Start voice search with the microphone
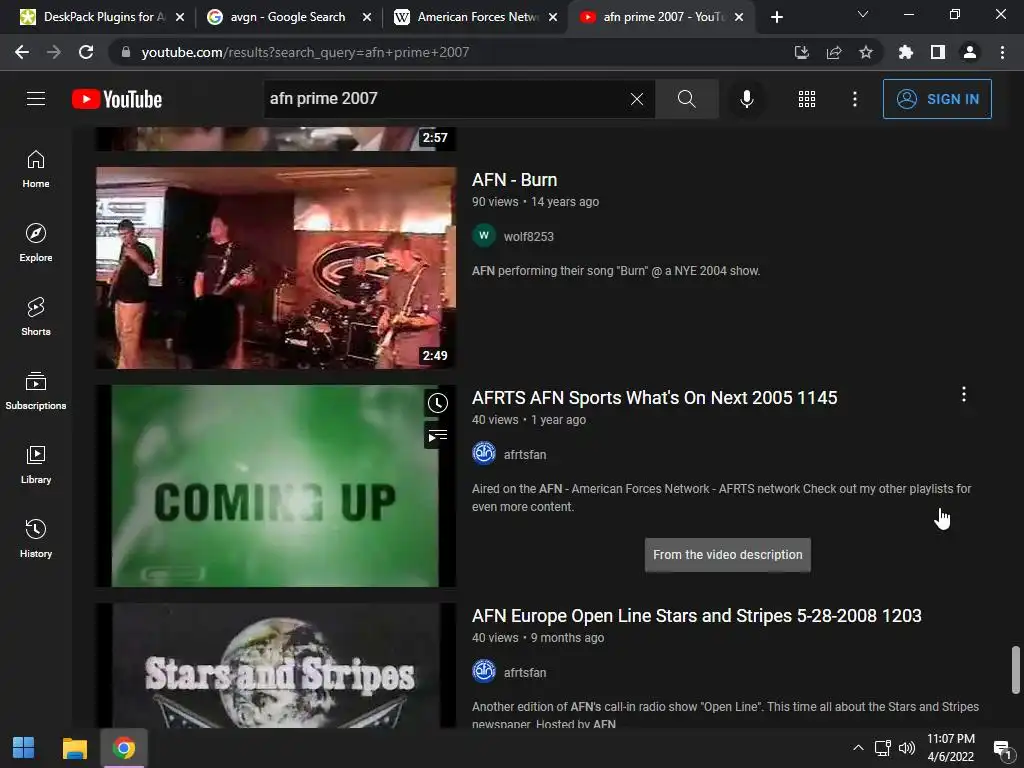Viewport: 1024px width, 768px height. point(746,99)
